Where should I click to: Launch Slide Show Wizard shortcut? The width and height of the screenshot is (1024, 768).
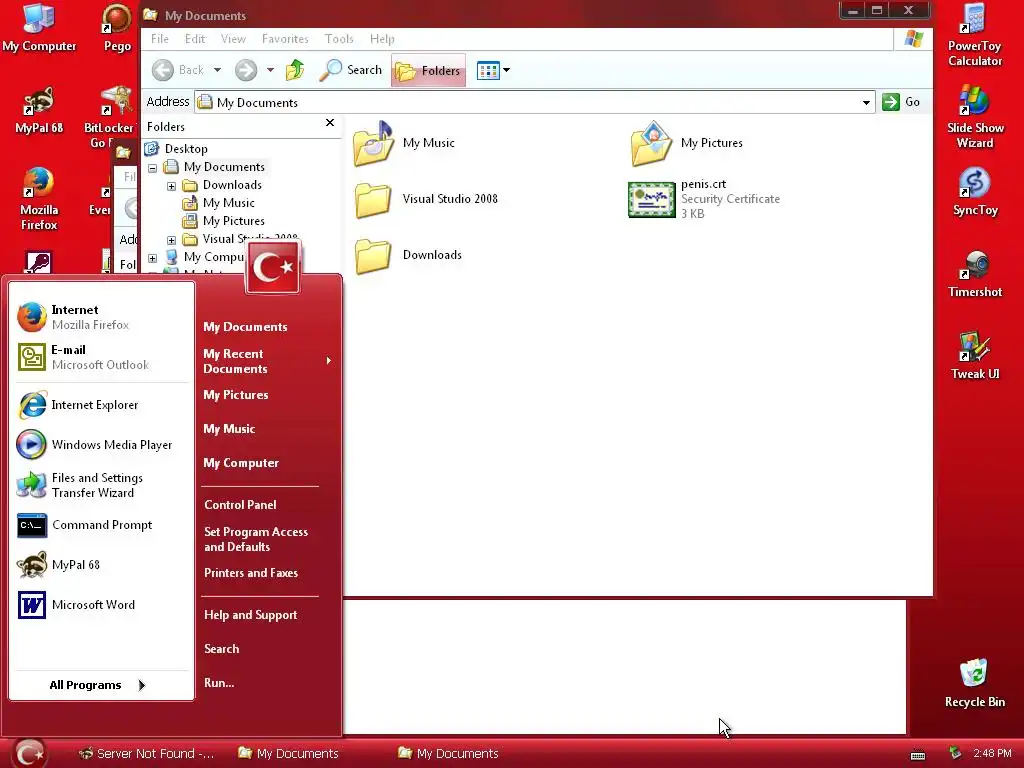point(974,117)
